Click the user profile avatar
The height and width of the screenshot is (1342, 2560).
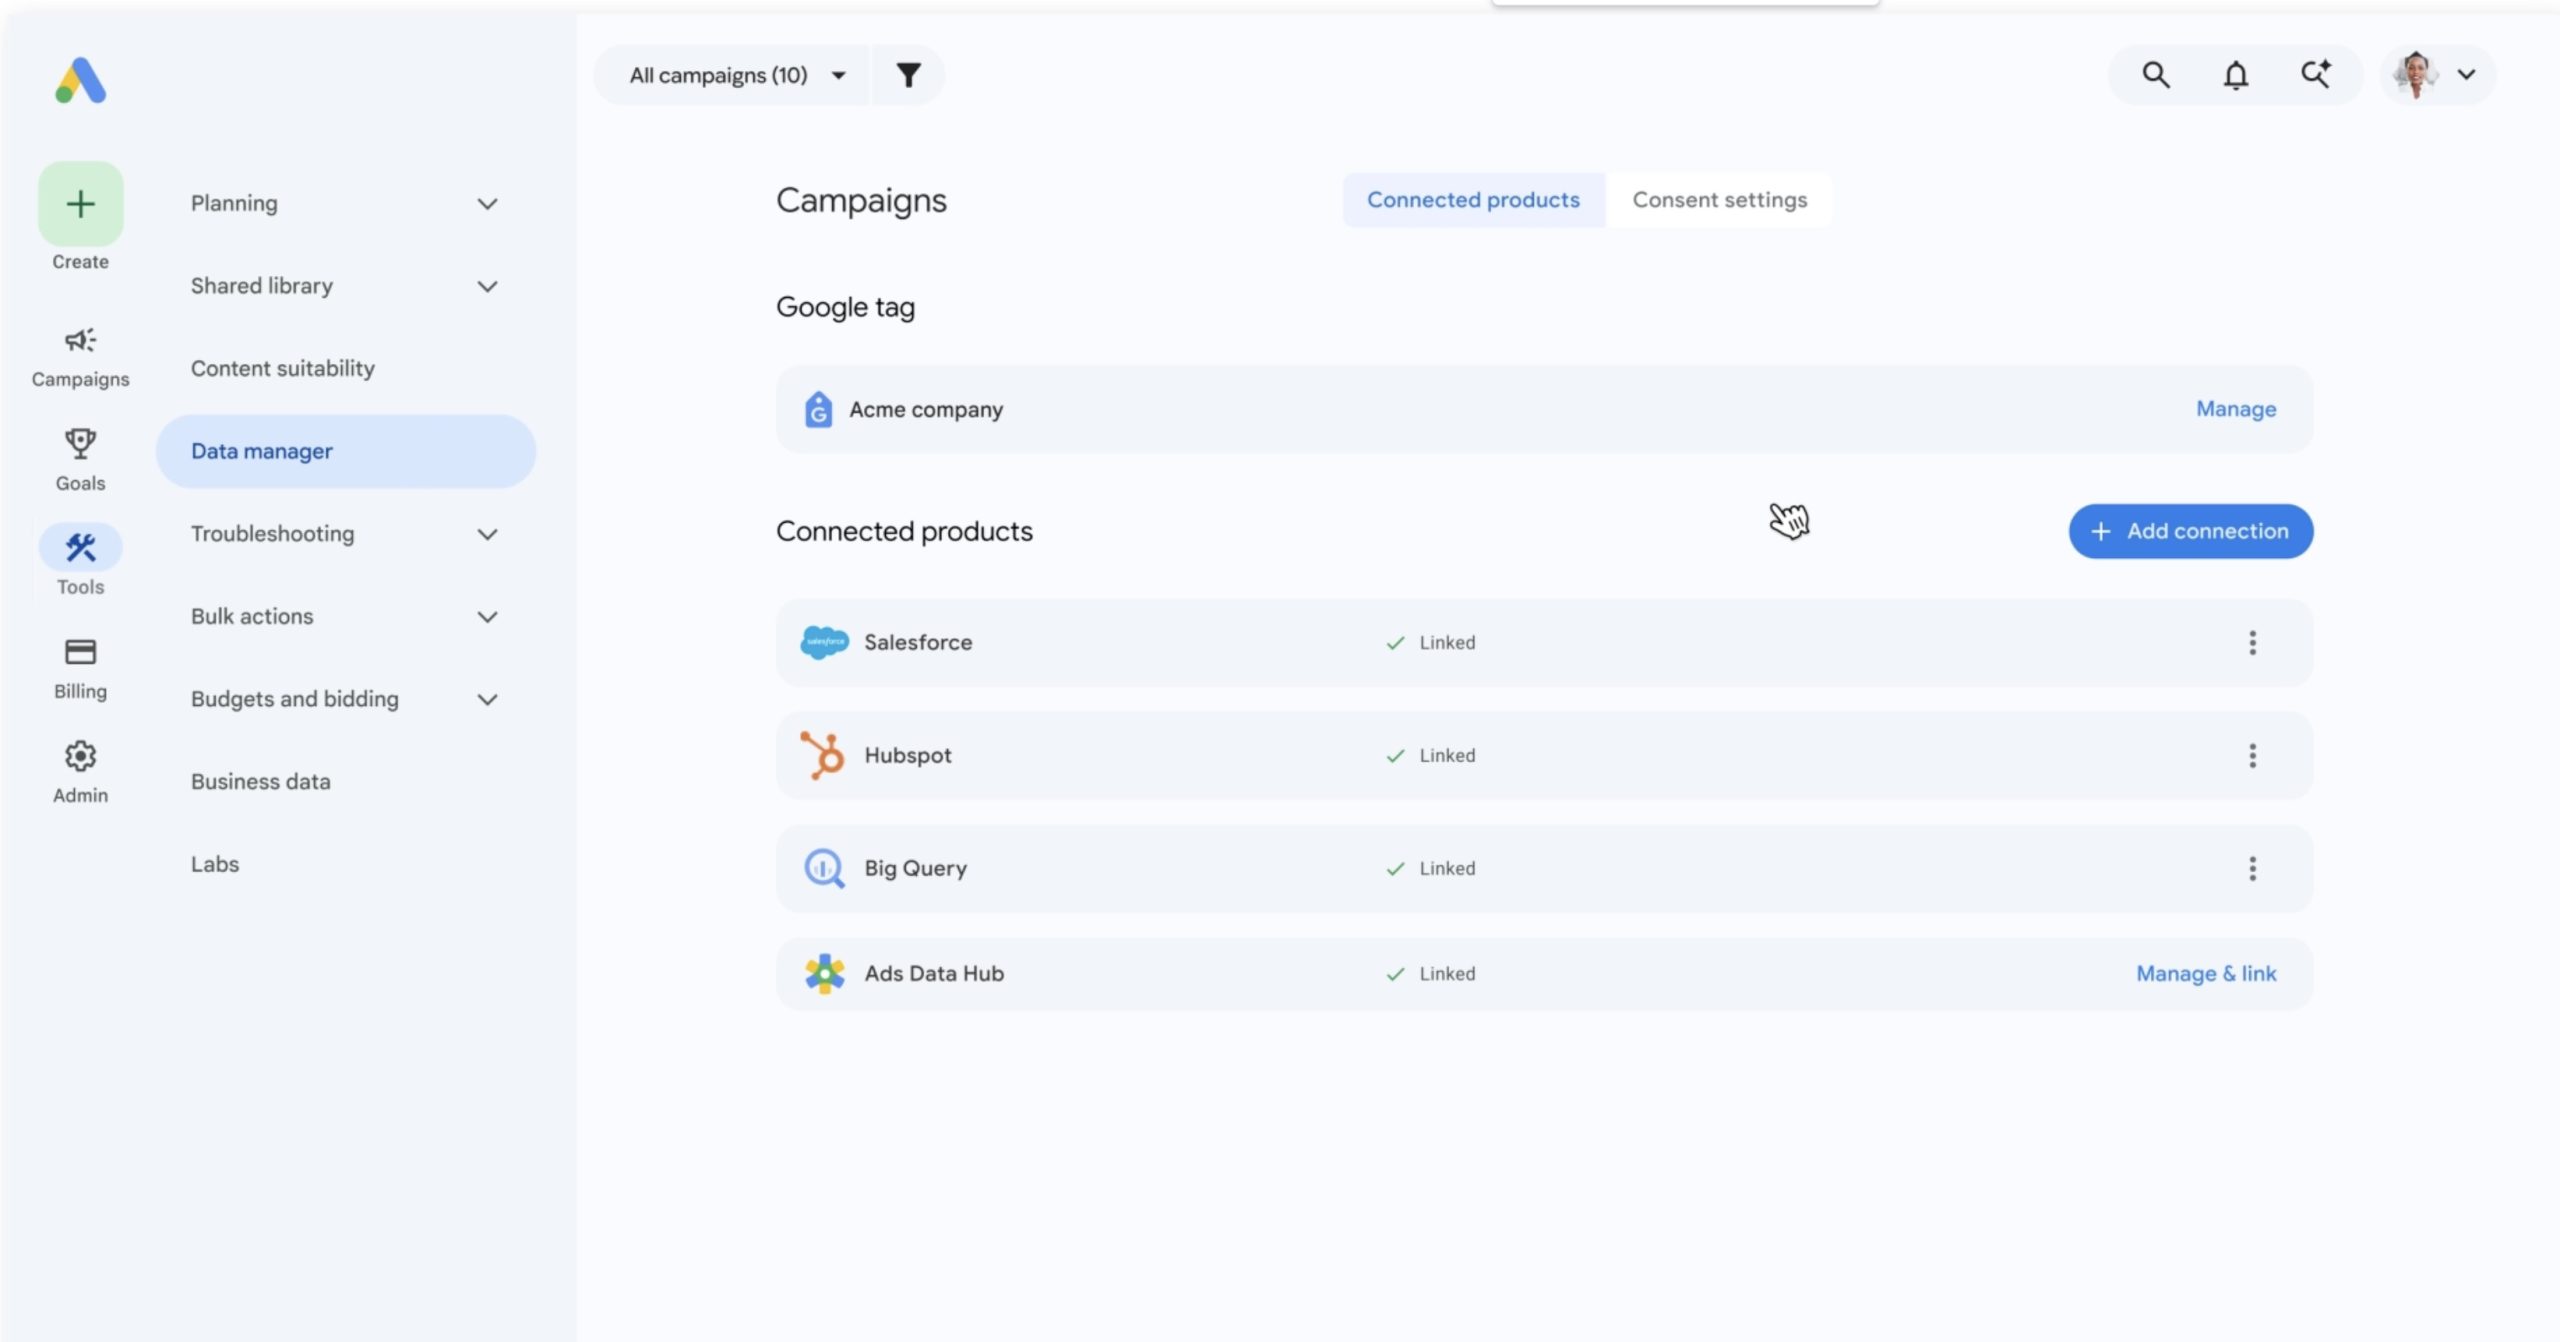(2416, 75)
